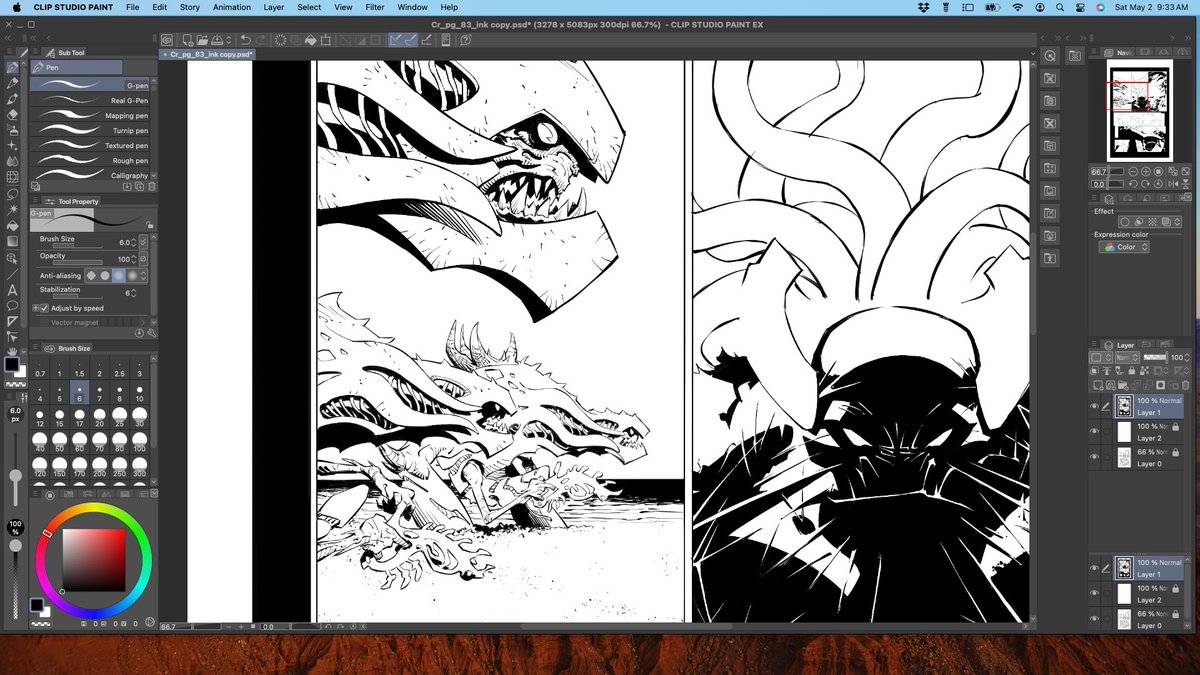Open the Story menu
This screenshot has width=1200, height=675.
pos(189,7)
